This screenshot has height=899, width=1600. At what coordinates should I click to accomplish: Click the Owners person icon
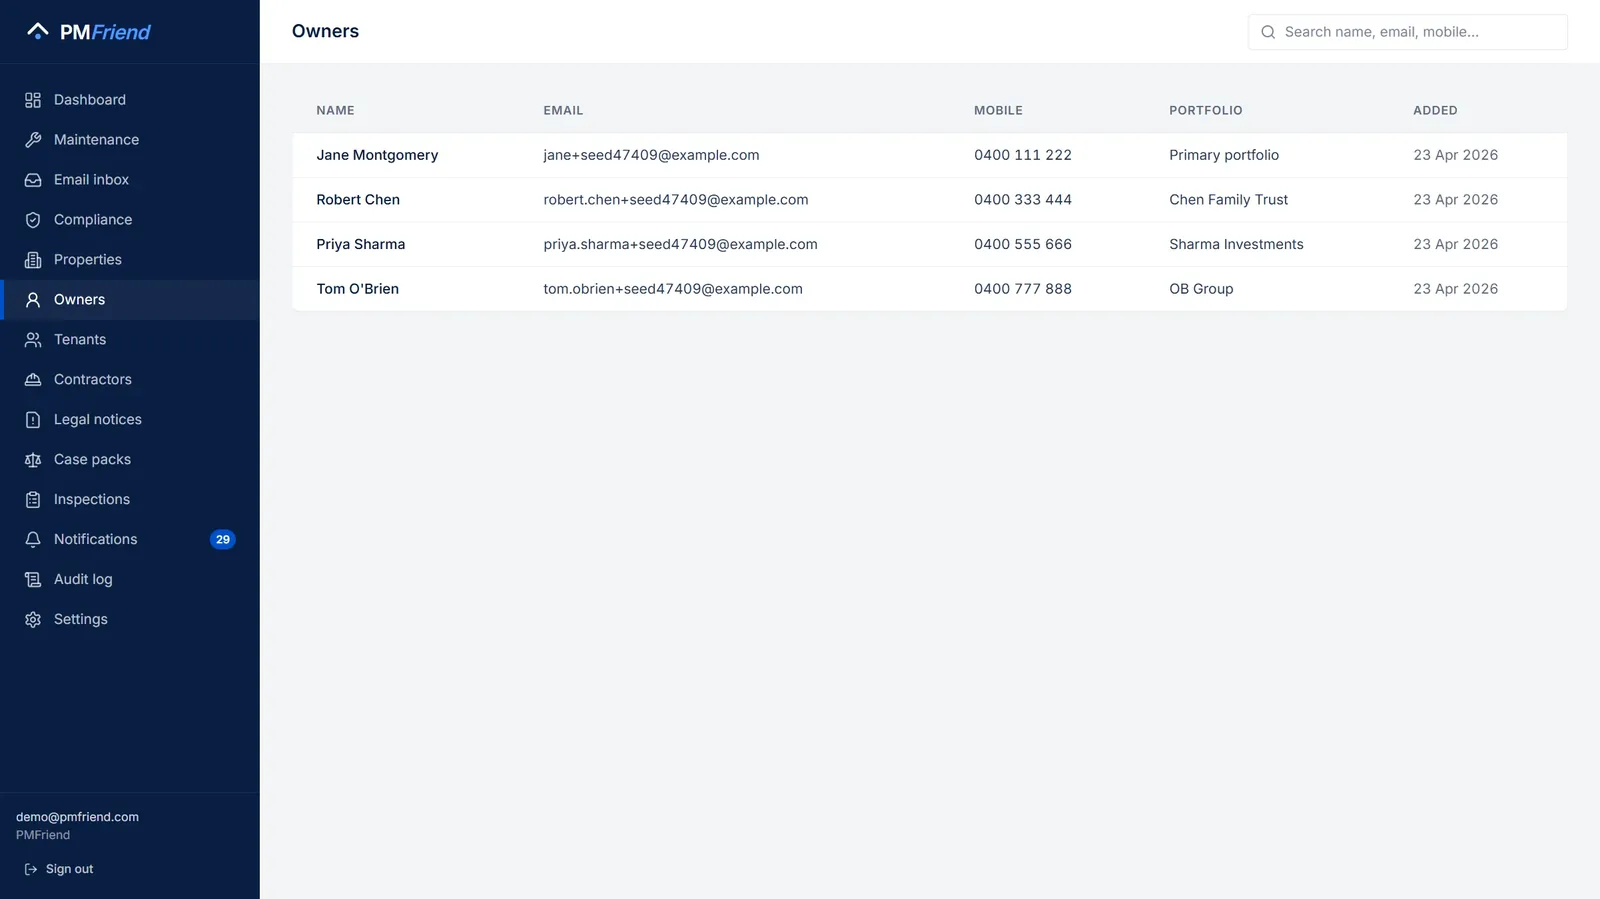click(x=33, y=300)
